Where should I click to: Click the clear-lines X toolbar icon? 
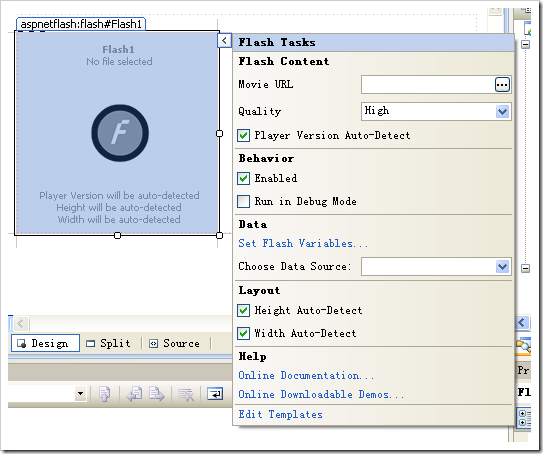click(x=186, y=394)
